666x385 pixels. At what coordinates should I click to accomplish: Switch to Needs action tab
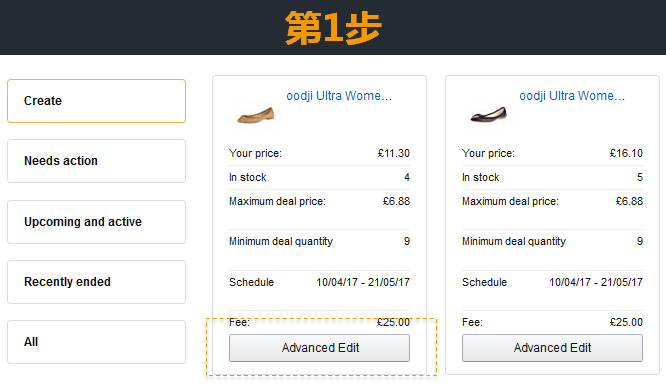tap(96, 161)
